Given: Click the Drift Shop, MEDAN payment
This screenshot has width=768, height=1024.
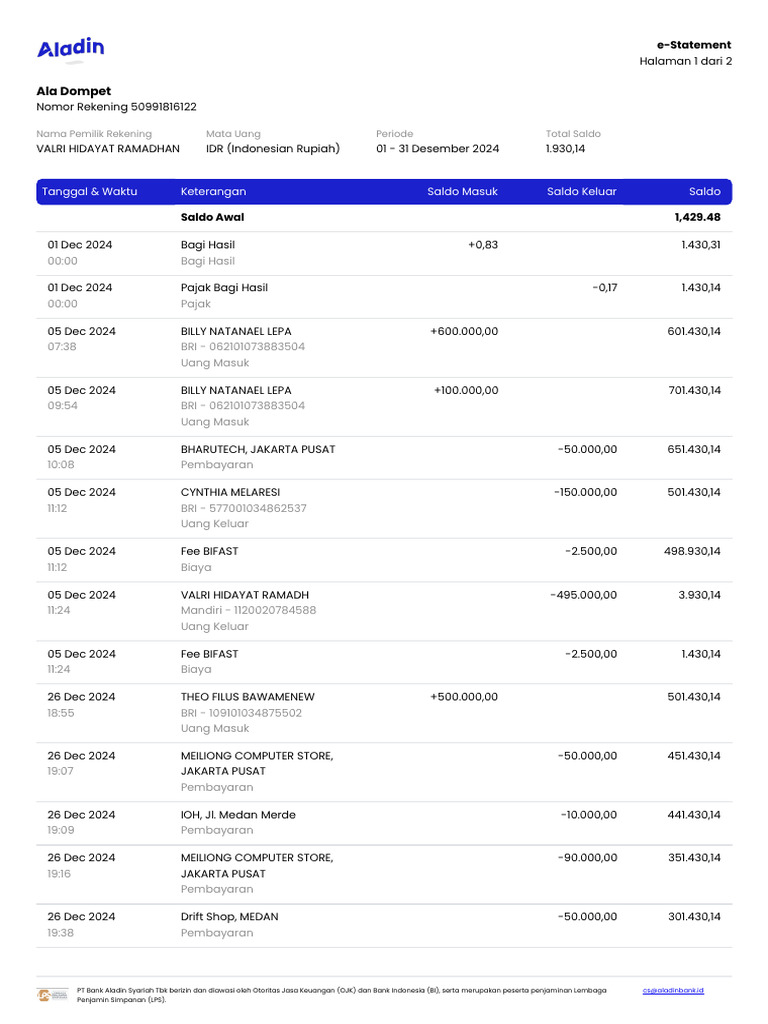Looking at the screenshot, I should (229, 916).
